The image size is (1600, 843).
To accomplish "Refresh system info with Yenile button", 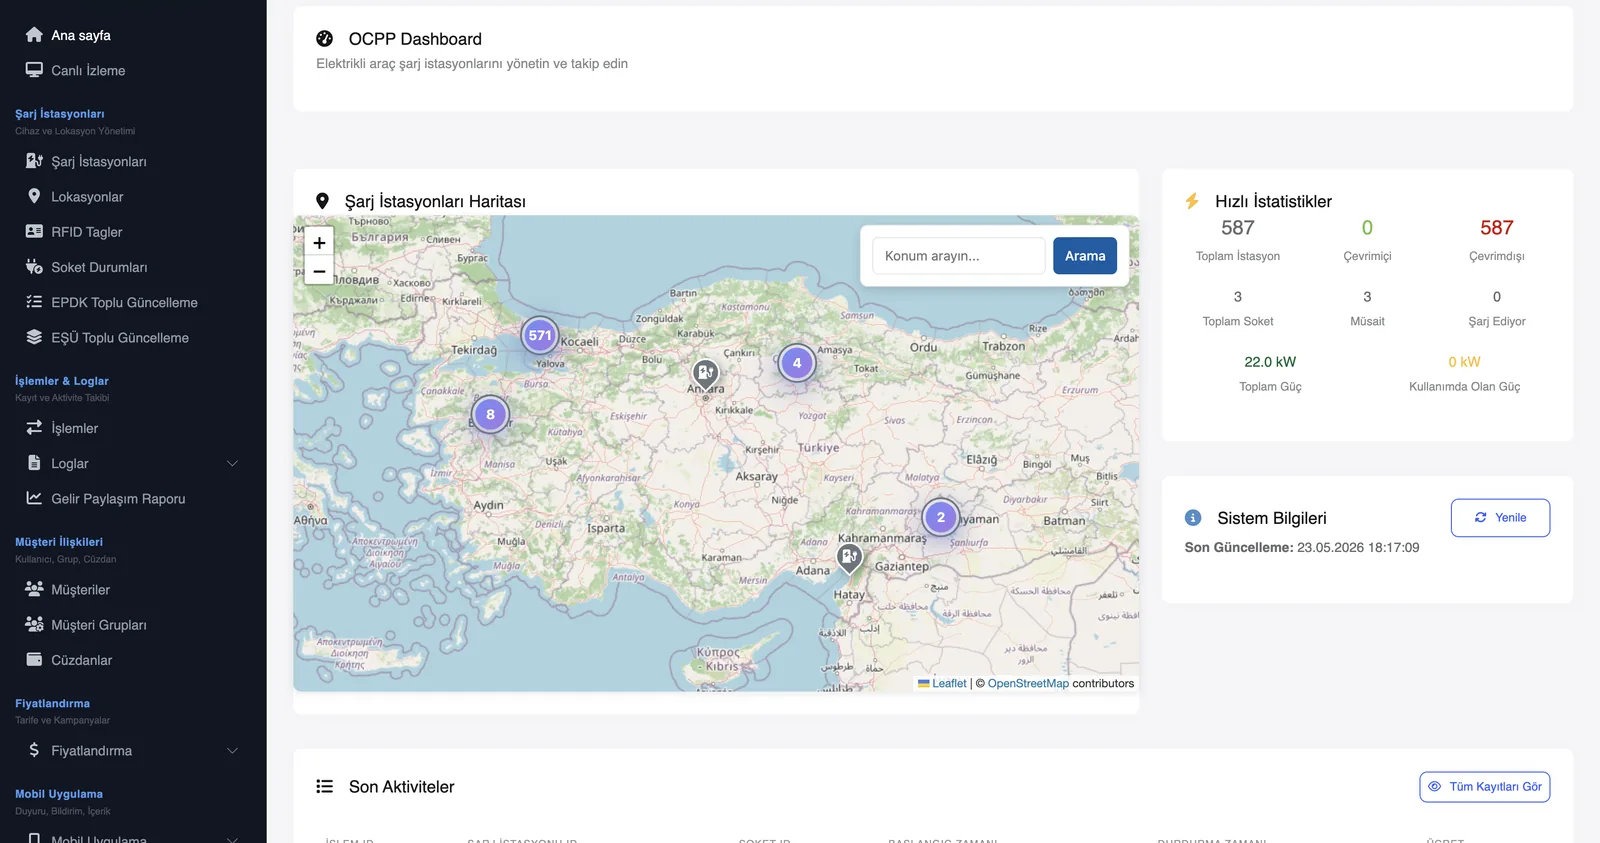I will 1500,518.
